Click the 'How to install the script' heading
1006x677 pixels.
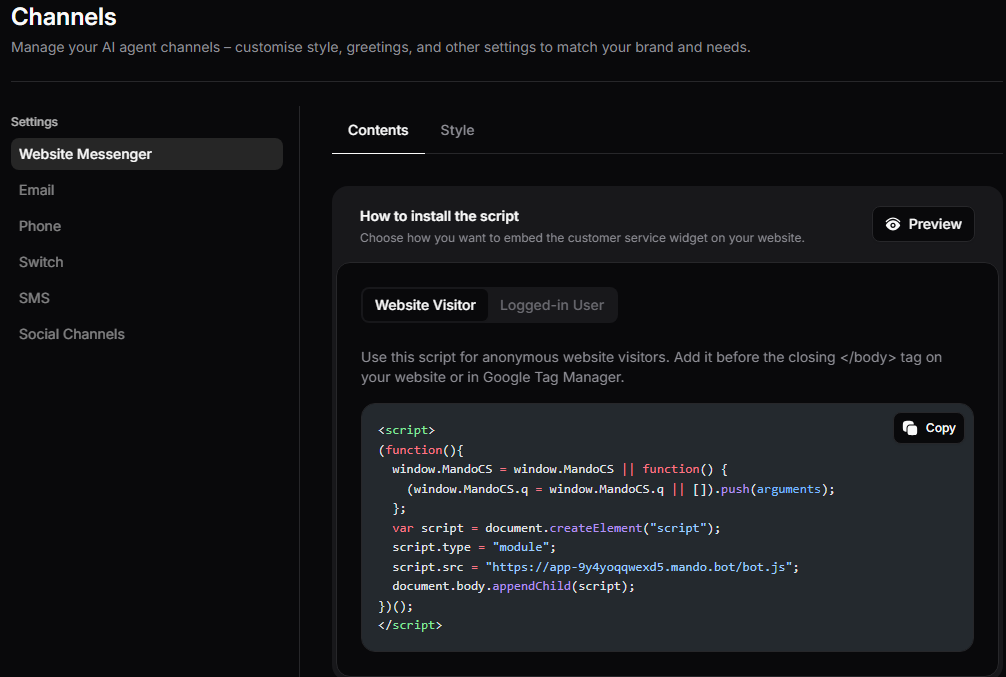[439, 216]
